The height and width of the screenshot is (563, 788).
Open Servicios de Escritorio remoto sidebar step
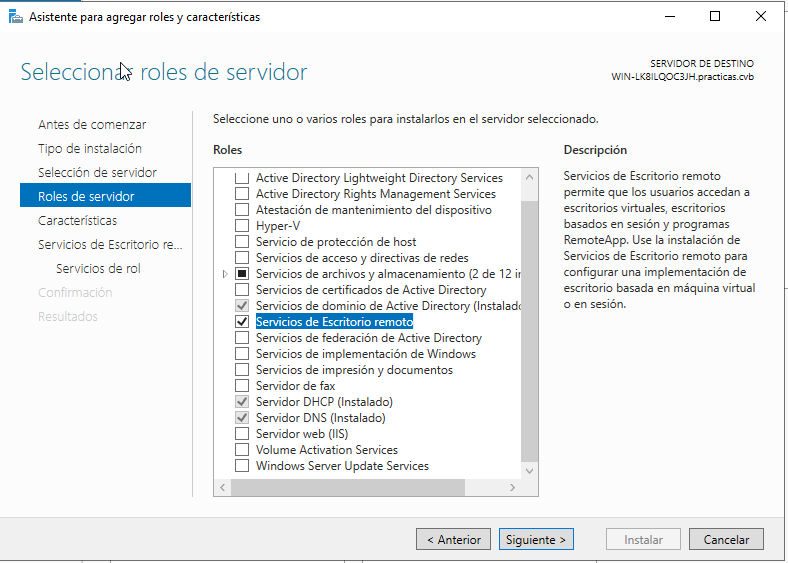click(110, 245)
